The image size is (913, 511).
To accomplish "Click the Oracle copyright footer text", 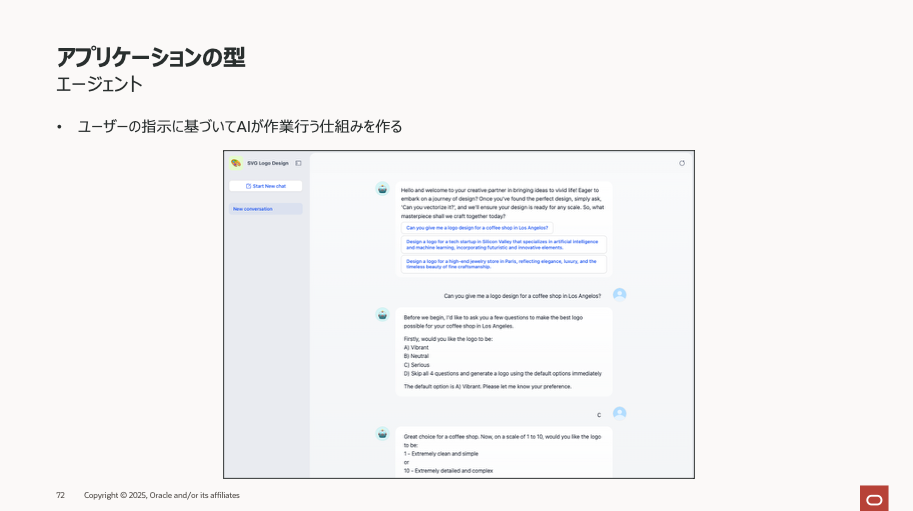I will 162,495.
